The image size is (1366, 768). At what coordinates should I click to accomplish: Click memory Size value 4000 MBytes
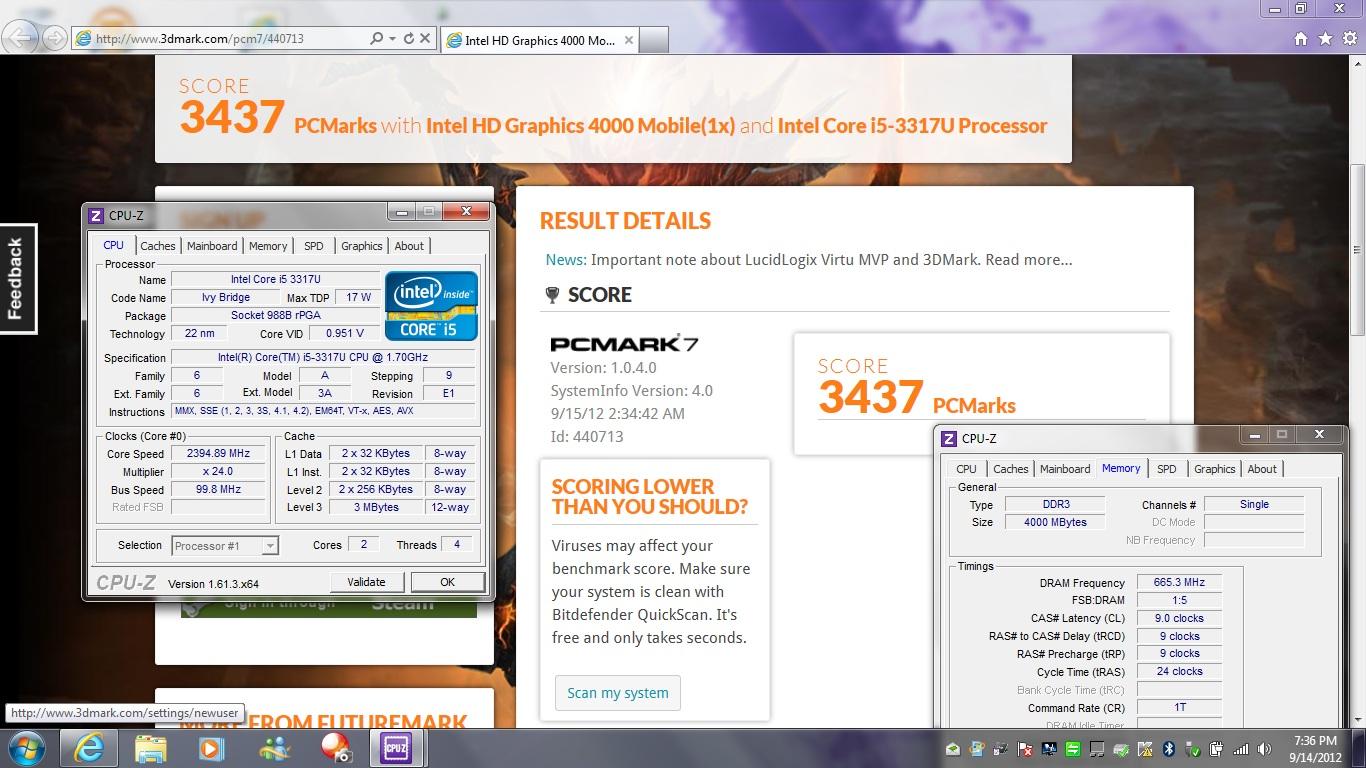point(1055,523)
